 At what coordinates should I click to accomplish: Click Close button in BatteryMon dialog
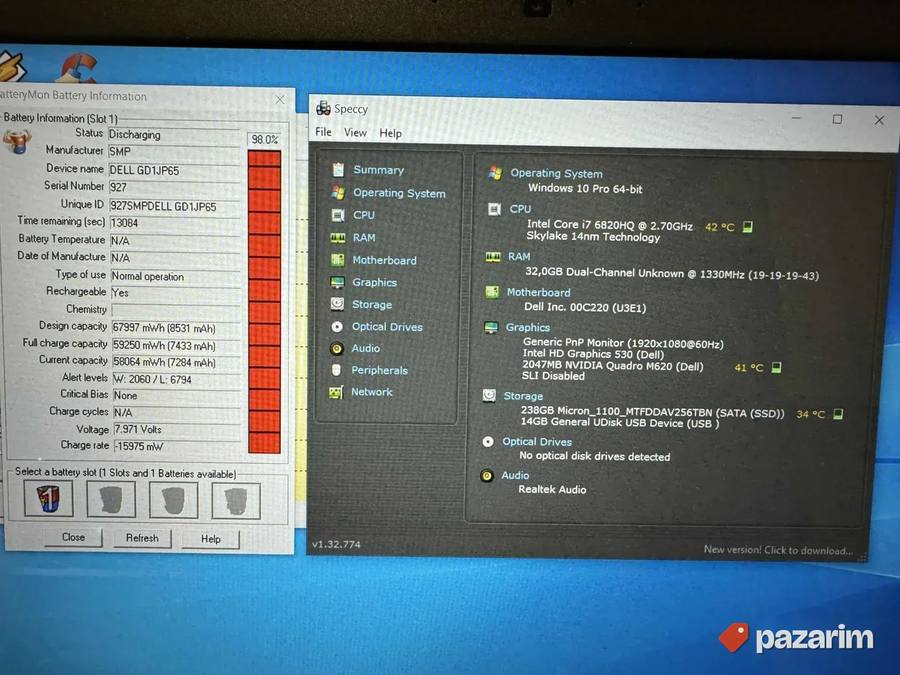tap(73, 537)
